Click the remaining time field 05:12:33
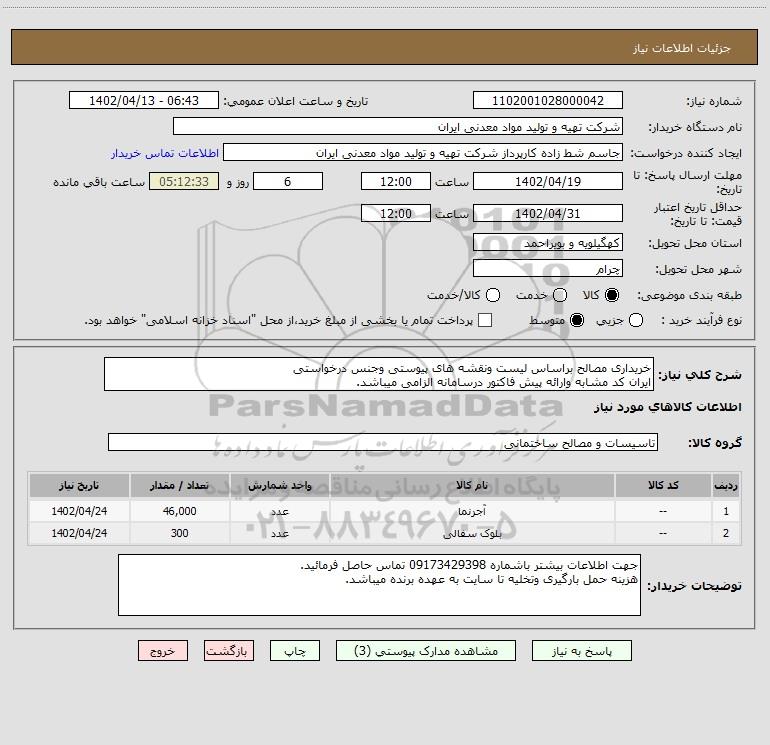This screenshot has width=770, height=745. point(184,181)
